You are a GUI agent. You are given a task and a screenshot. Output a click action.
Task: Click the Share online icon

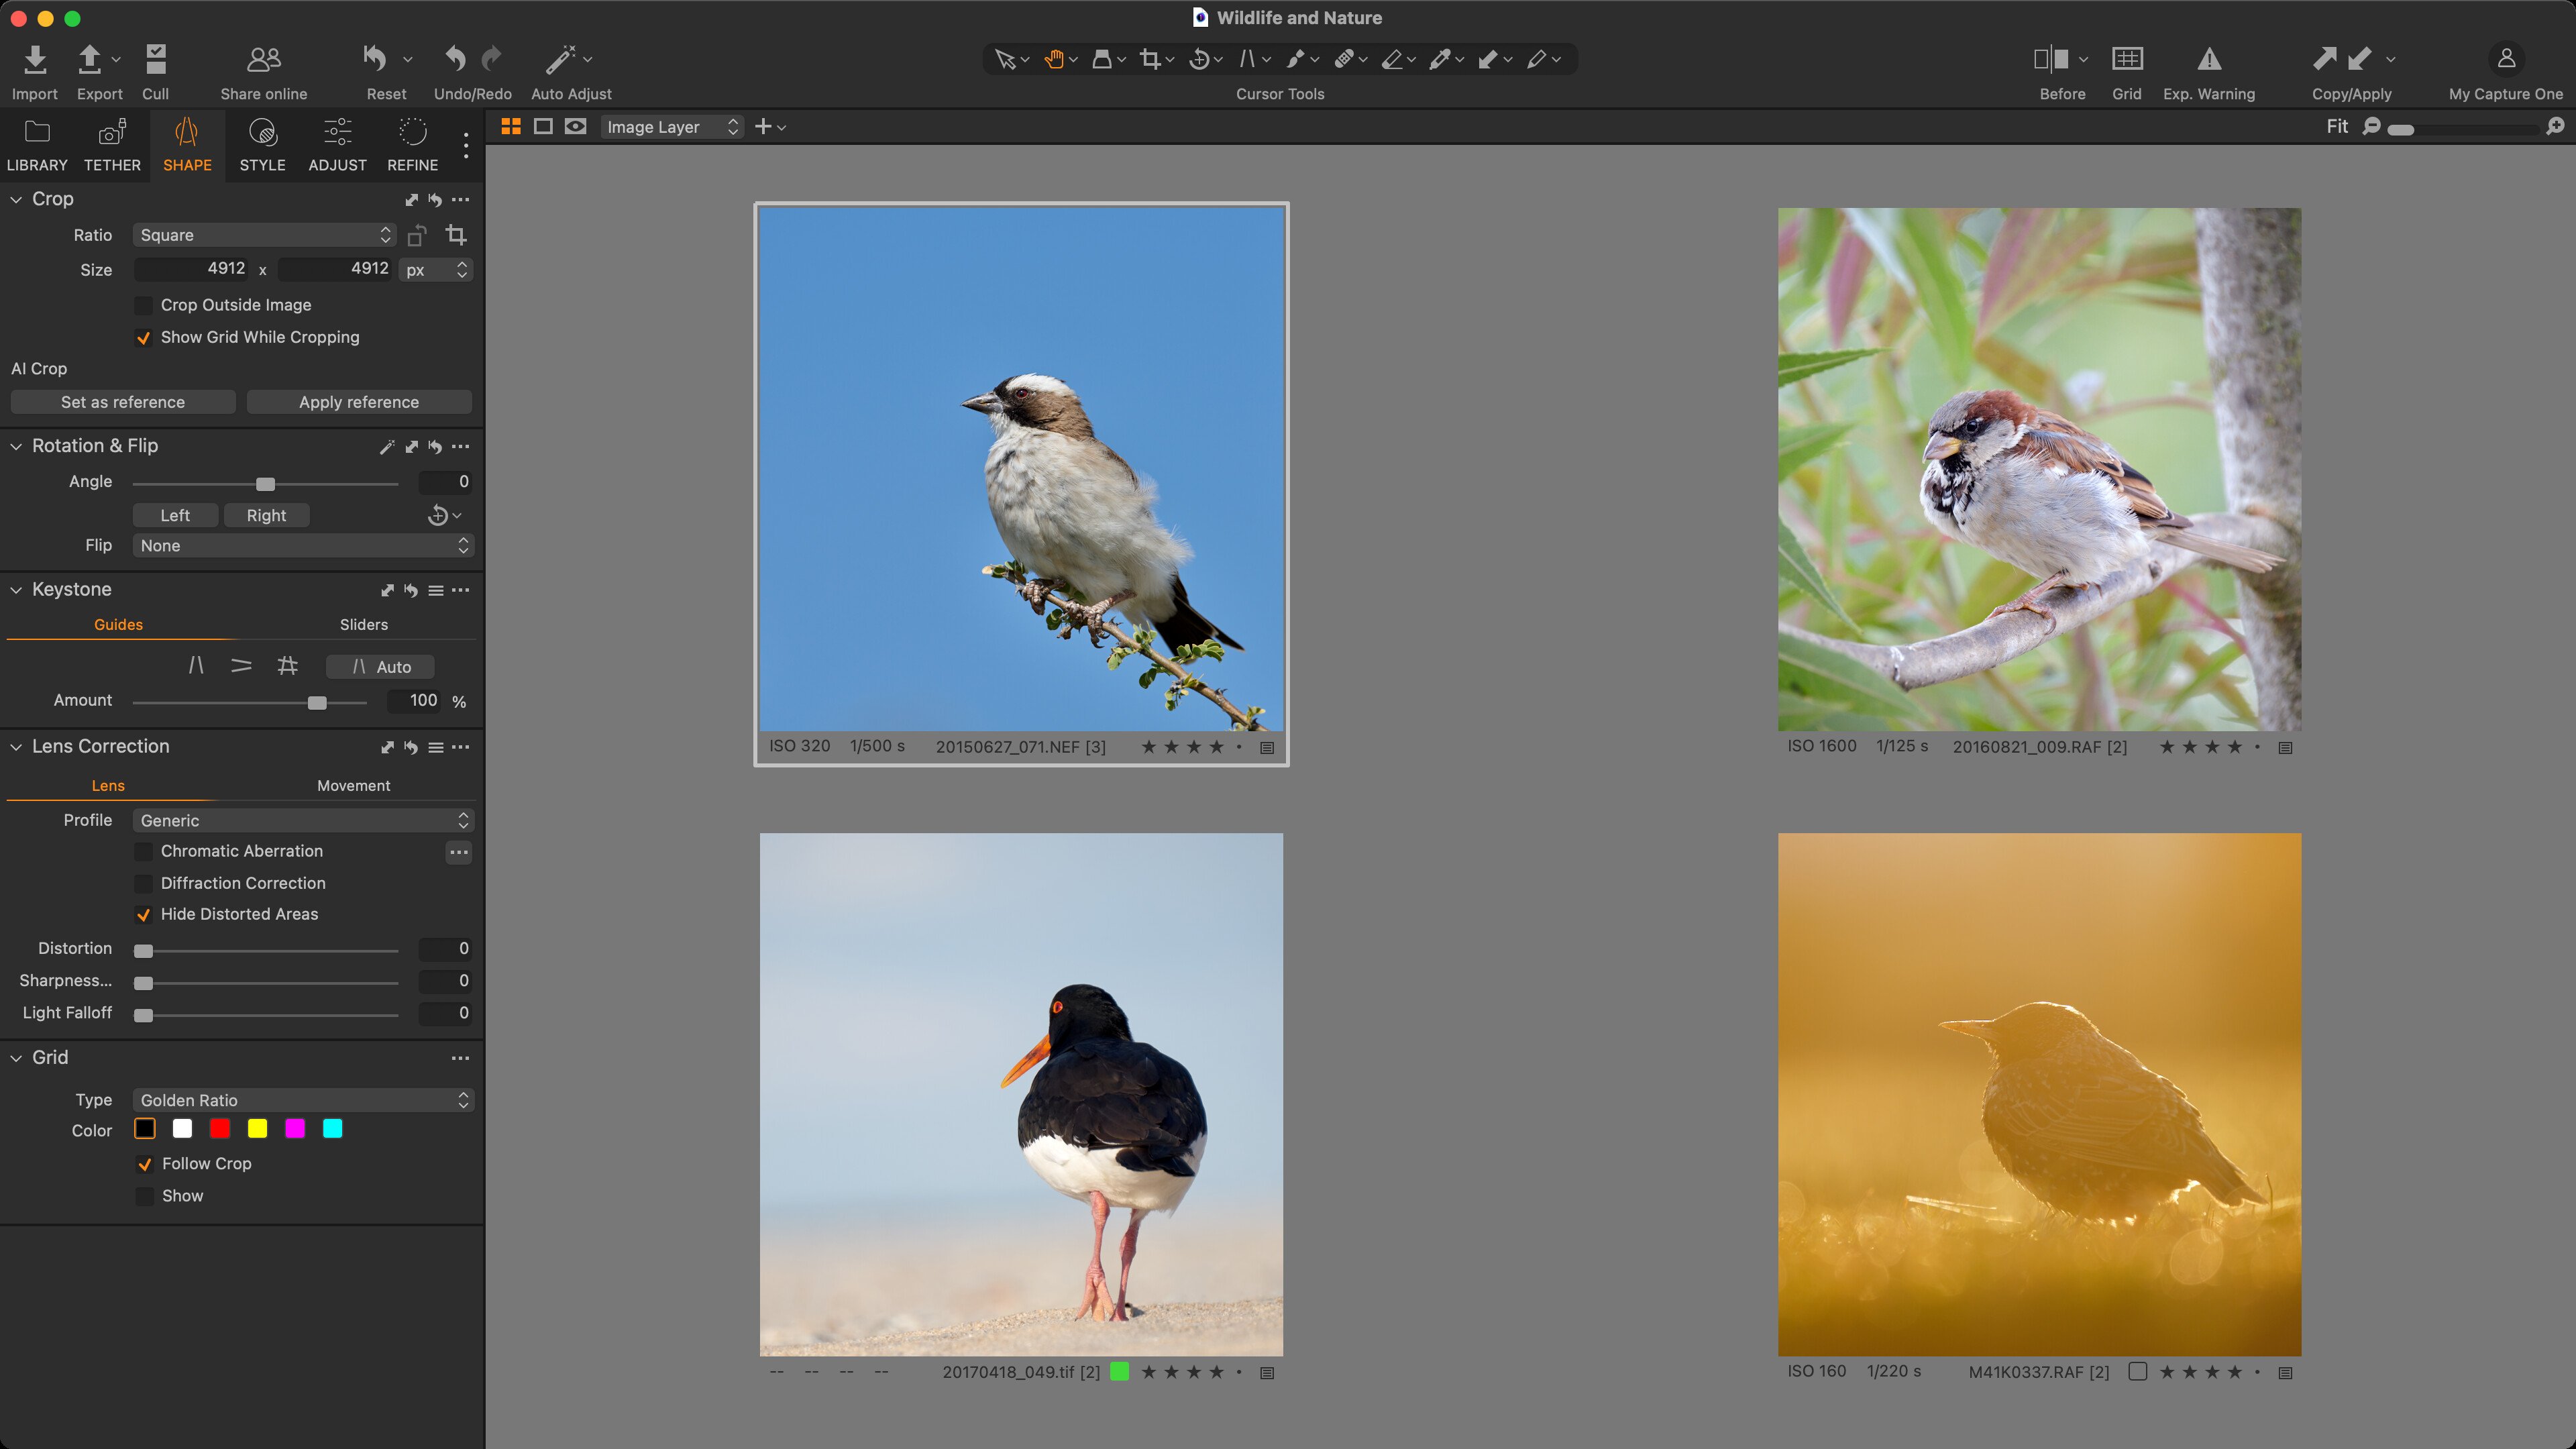click(x=264, y=59)
